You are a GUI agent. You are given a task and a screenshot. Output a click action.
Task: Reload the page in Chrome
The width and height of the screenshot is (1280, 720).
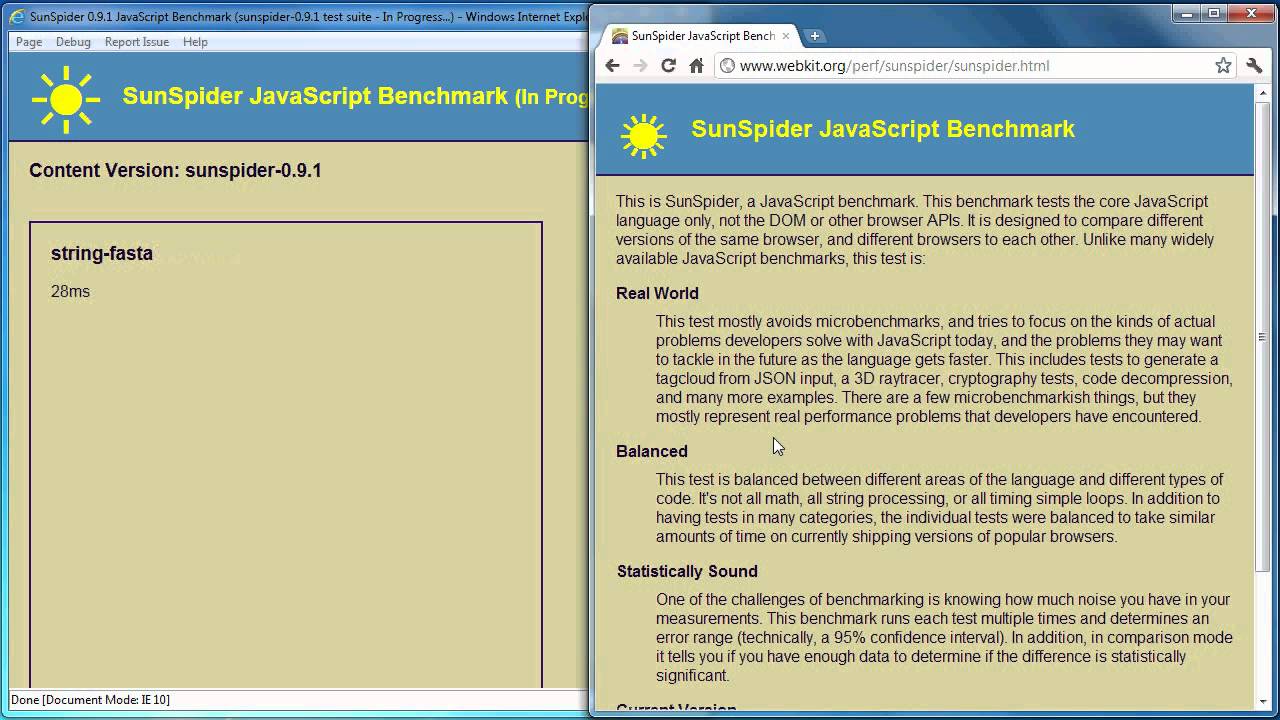[668, 66]
